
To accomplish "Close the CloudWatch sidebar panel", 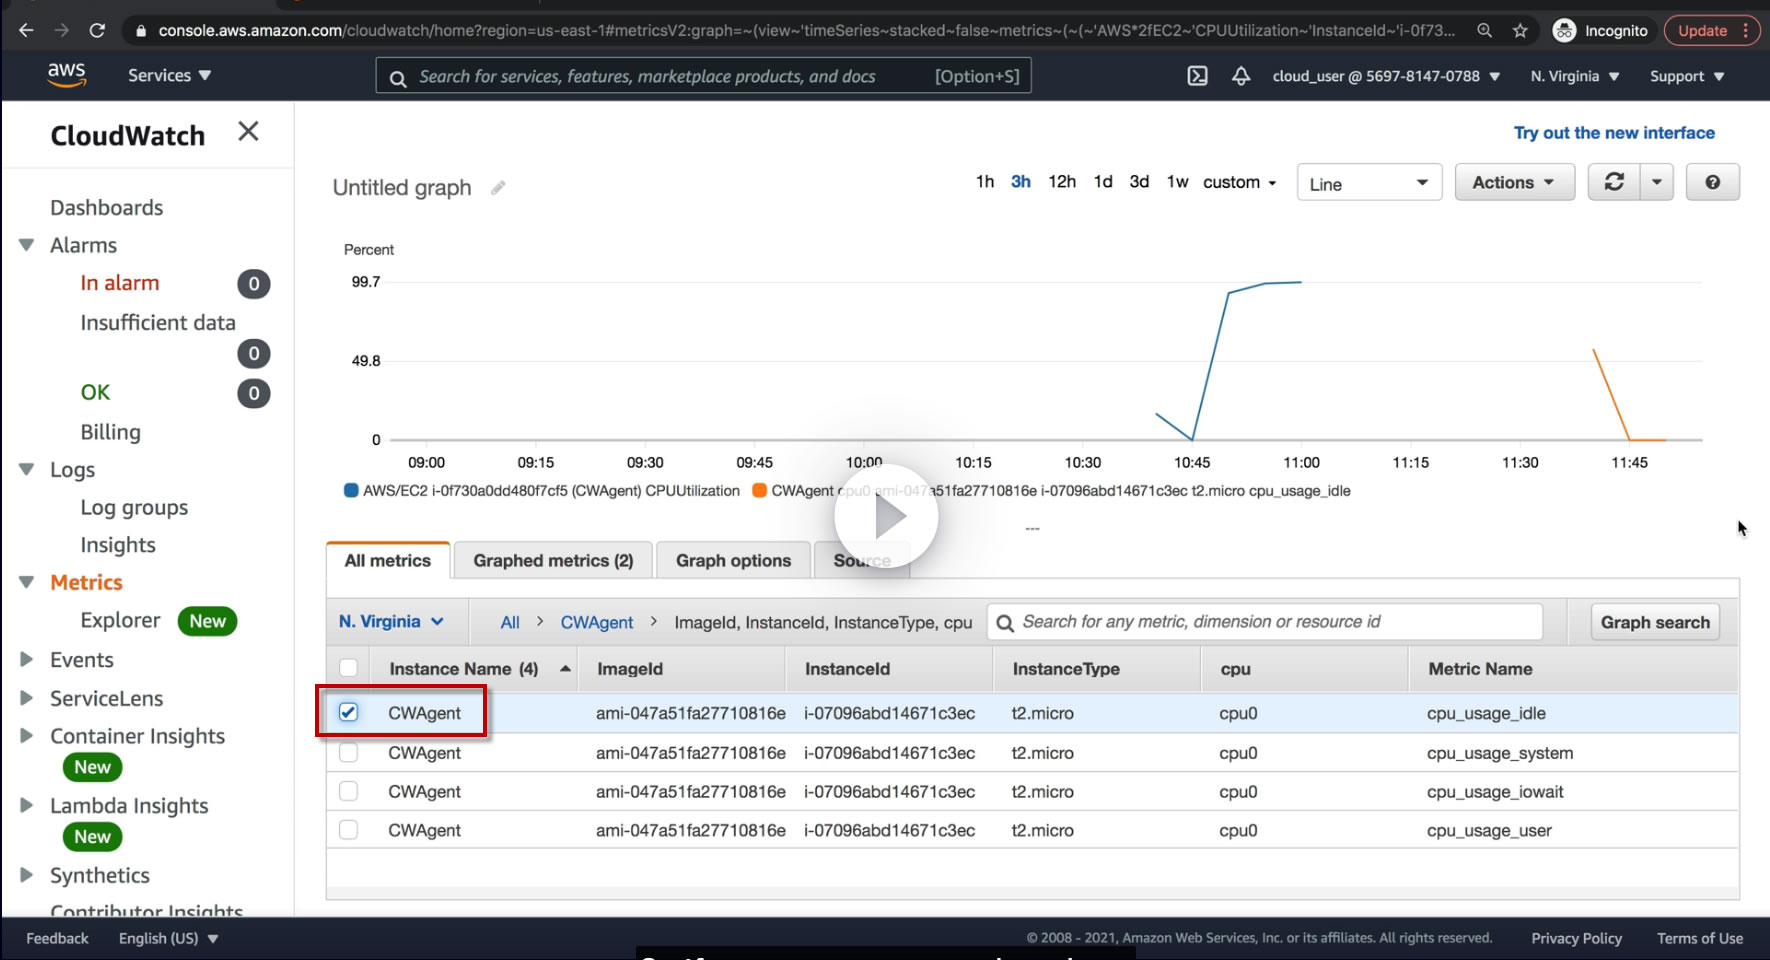I will pyautogui.click(x=248, y=131).
